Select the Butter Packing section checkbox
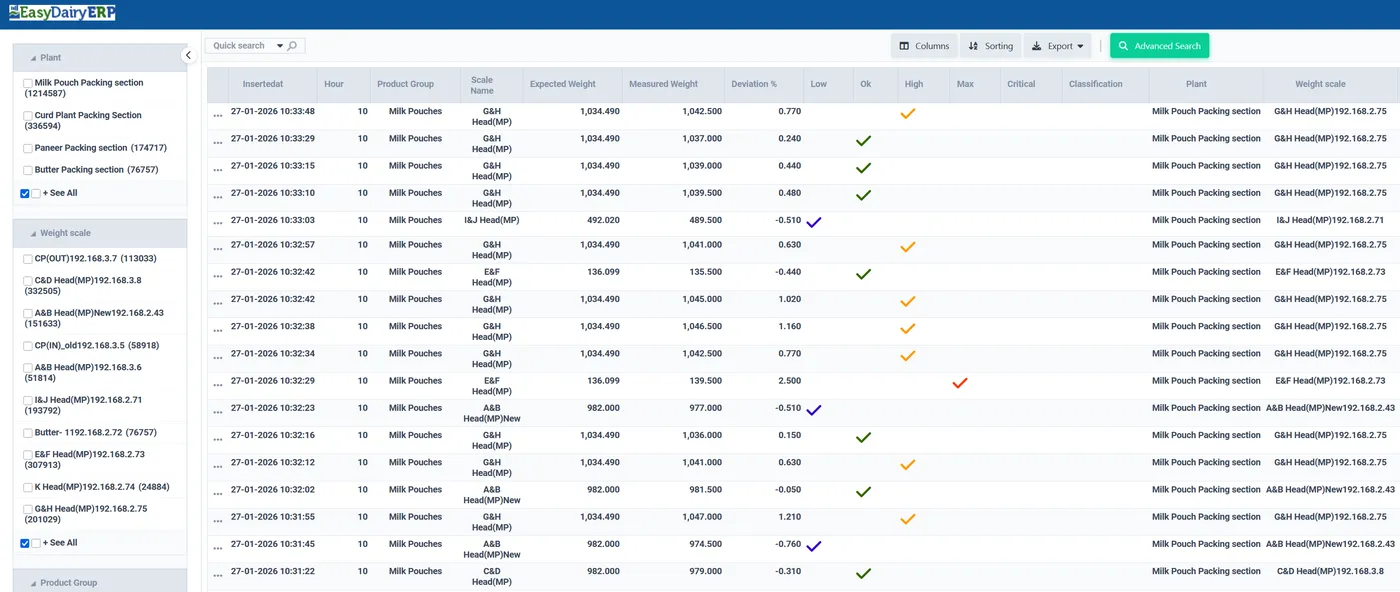This screenshot has width=1400, height=592. (x=28, y=170)
